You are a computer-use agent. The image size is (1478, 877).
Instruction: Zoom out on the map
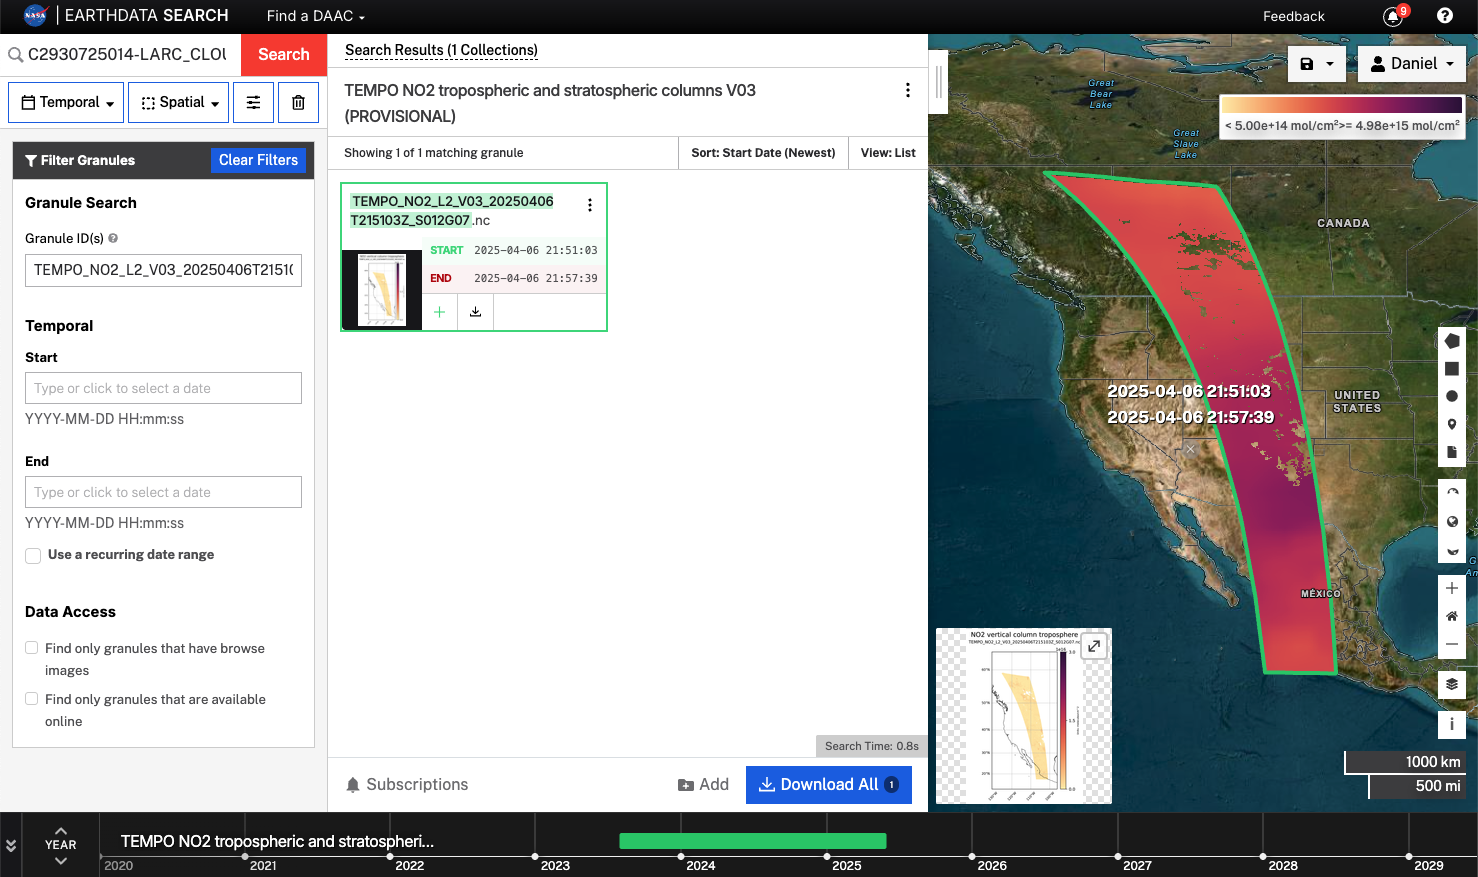pyautogui.click(x=1452, y=644)
